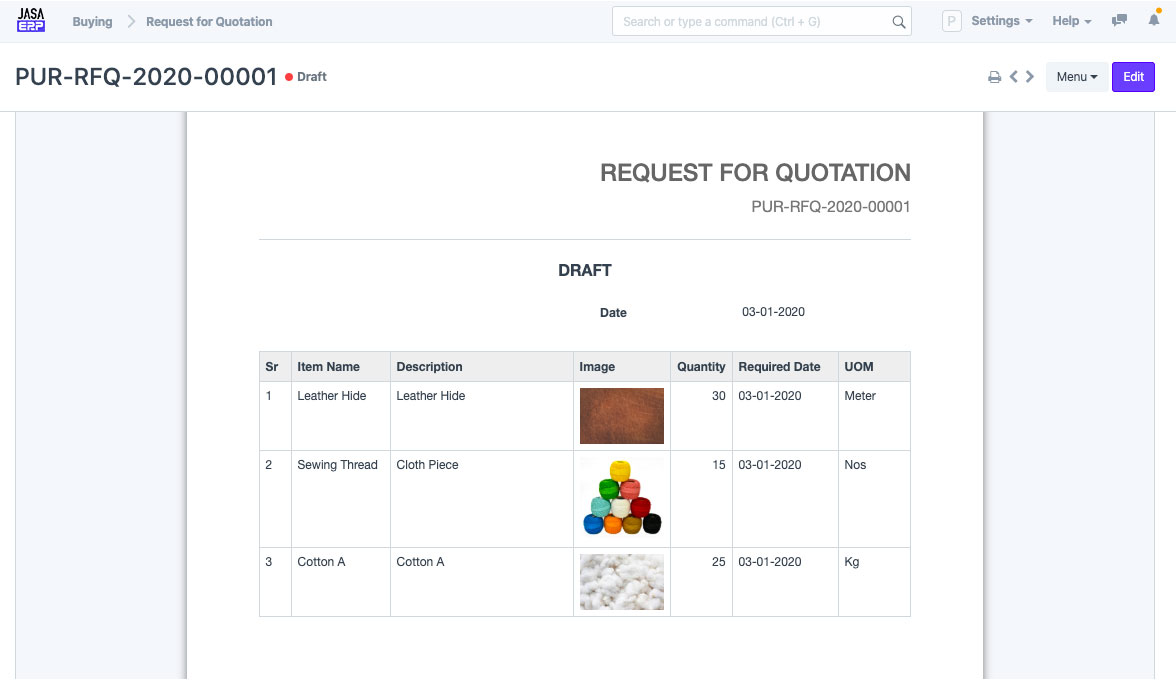Viewport: 1176px width, 680px height.
Task: Go to next document arrow
Action: [x=1030, y=77]
